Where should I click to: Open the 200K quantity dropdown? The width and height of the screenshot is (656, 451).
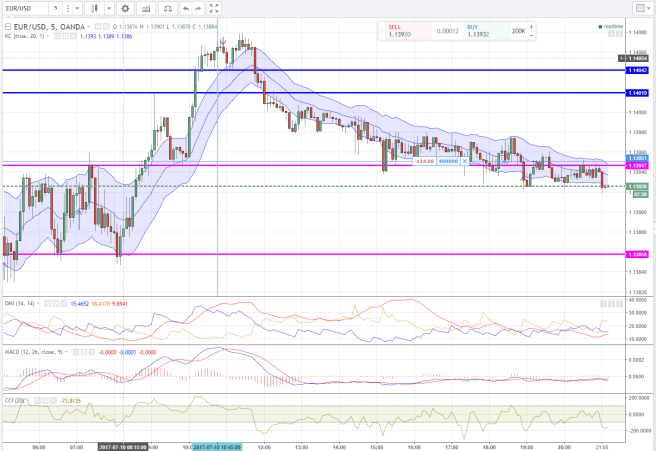tap(520, 31)
